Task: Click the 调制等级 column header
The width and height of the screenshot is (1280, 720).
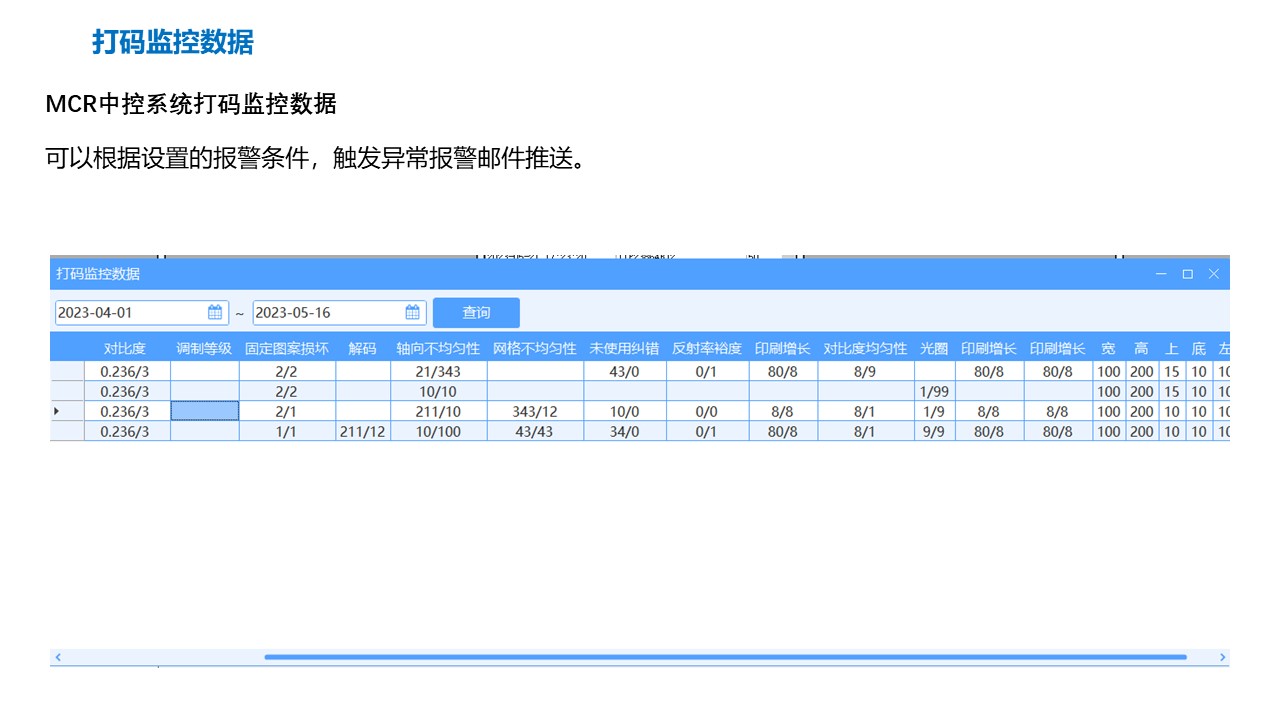Action: pyautogui.click(x=204, y=348)
